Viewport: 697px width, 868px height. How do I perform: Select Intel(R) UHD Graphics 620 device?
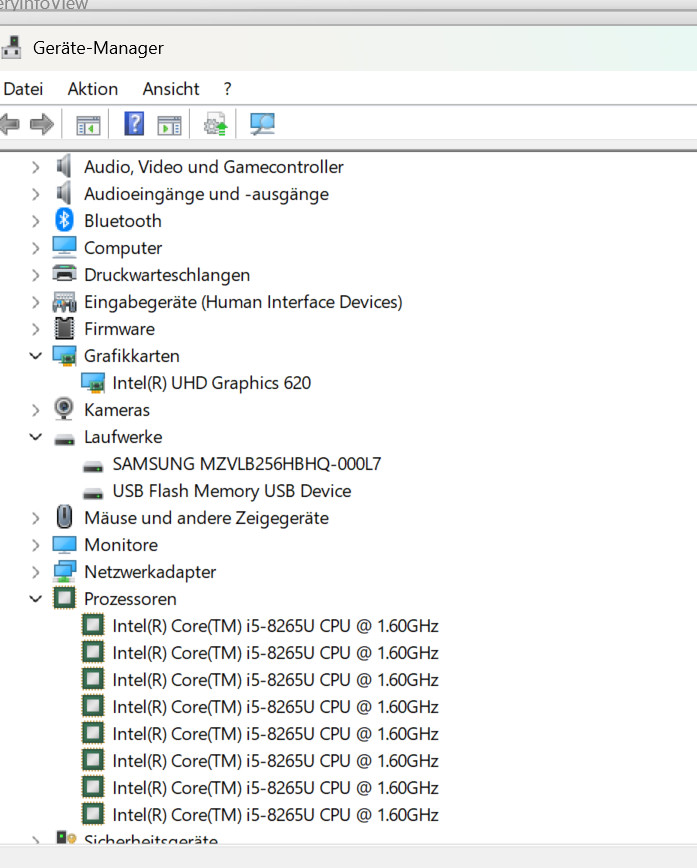click(x=211, y=383)
